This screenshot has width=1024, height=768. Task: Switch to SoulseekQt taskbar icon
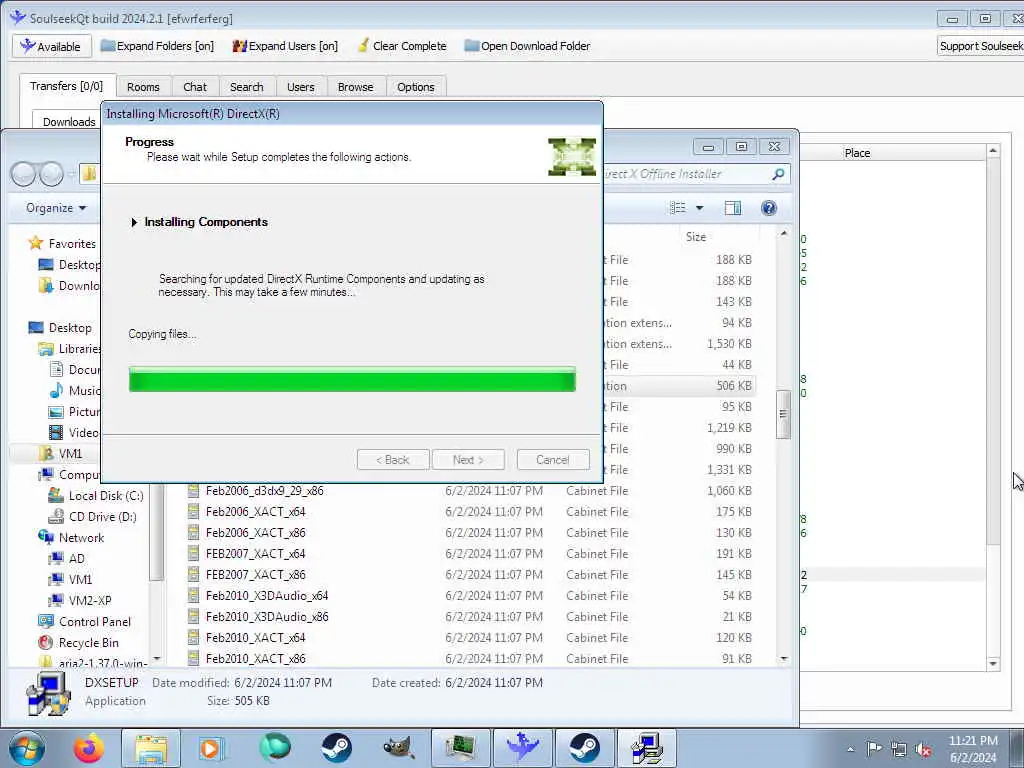[523, 748]
